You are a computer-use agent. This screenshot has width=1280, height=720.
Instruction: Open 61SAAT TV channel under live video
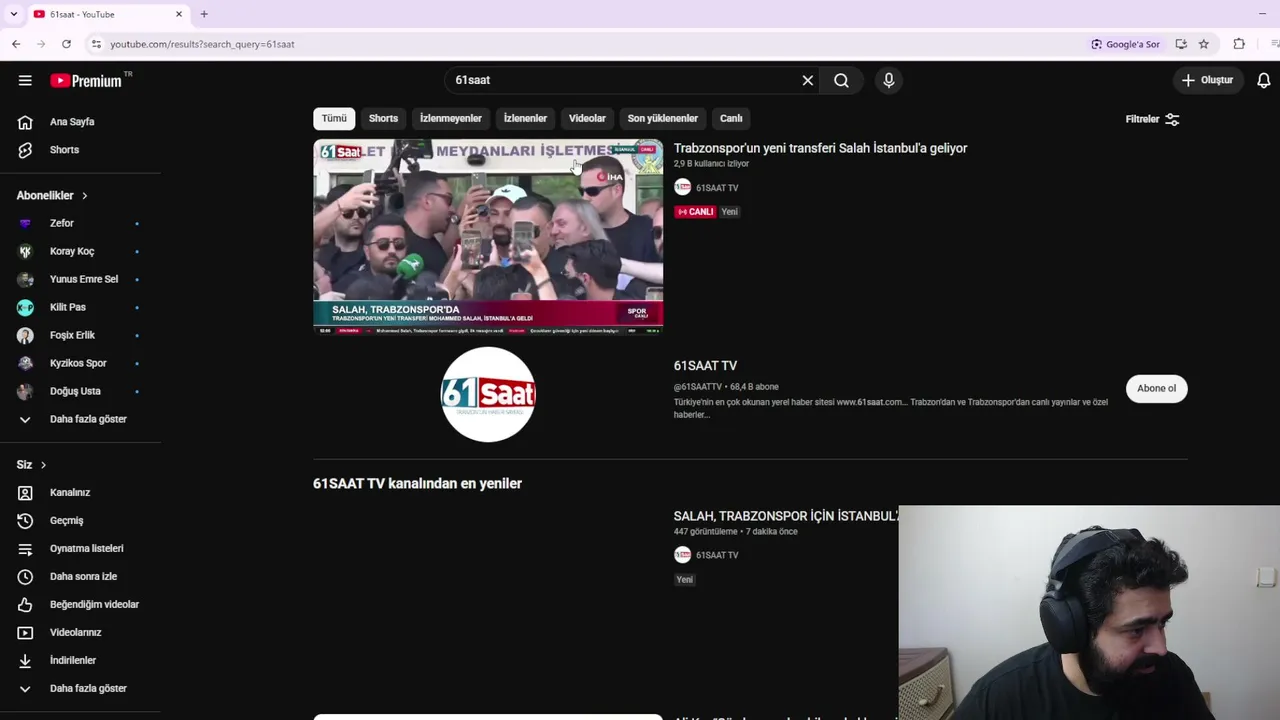pos(717,188)
